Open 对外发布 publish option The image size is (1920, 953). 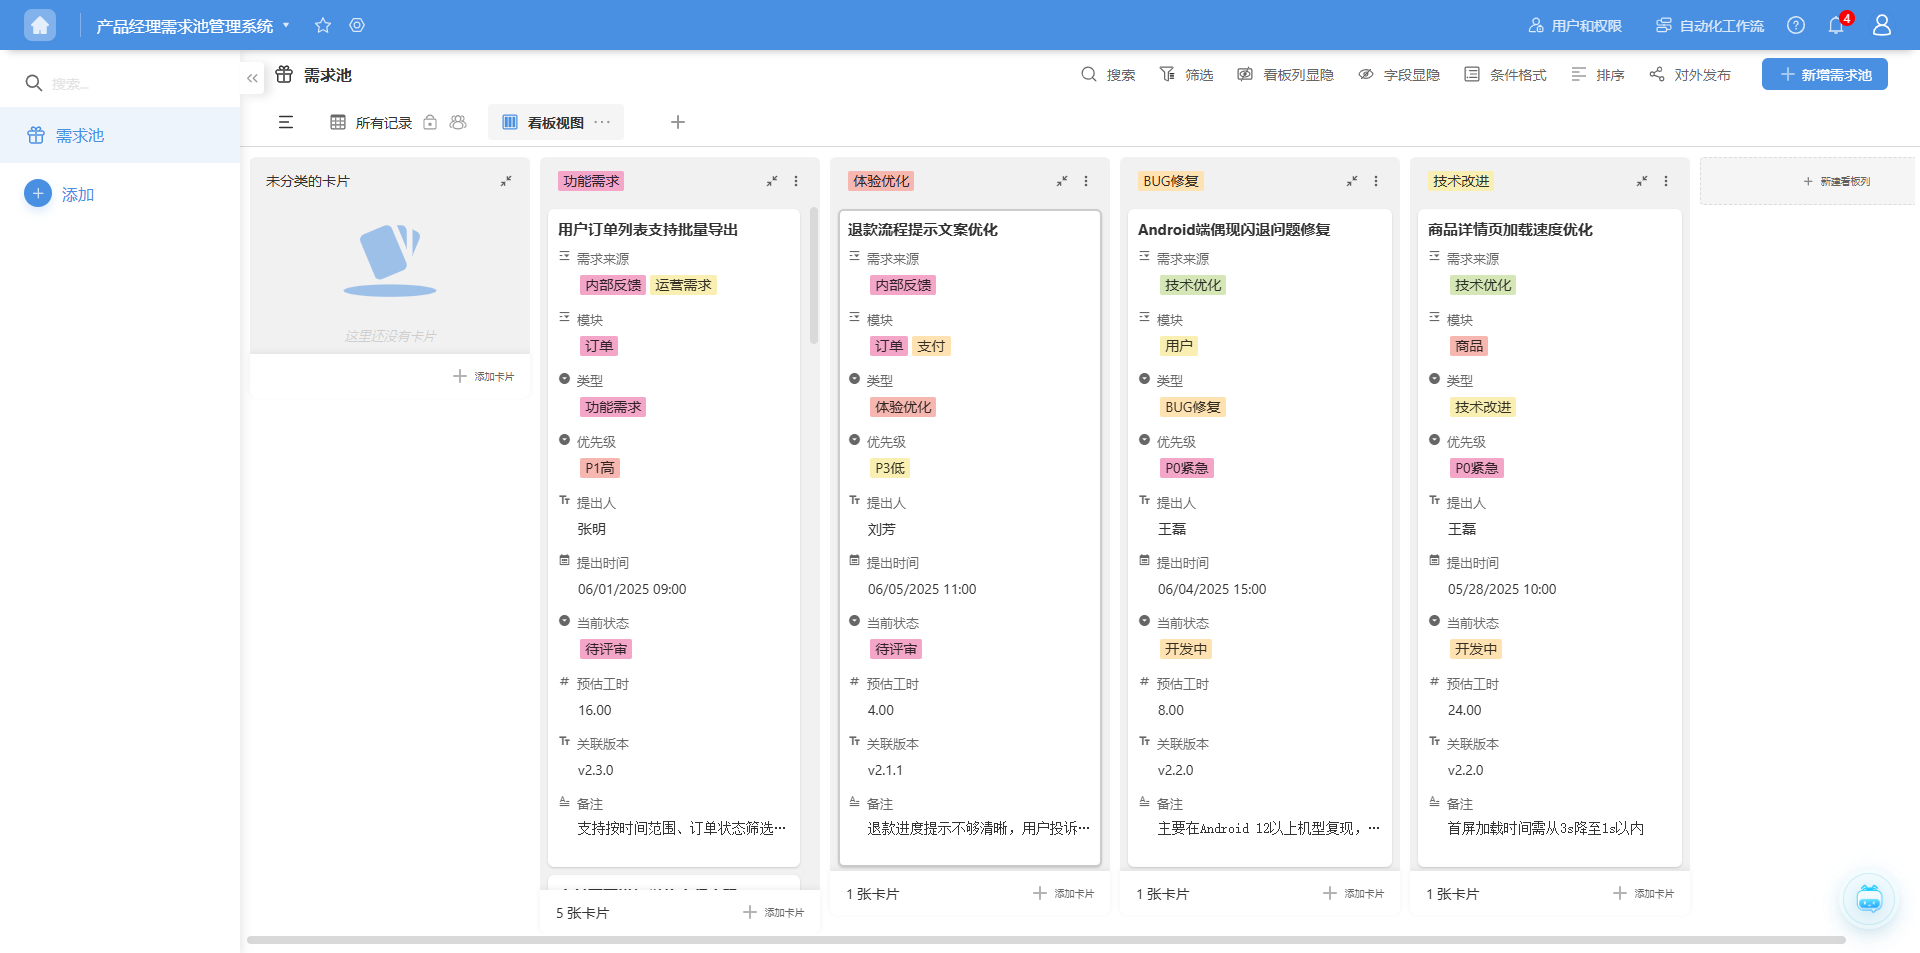[1690, 75]
